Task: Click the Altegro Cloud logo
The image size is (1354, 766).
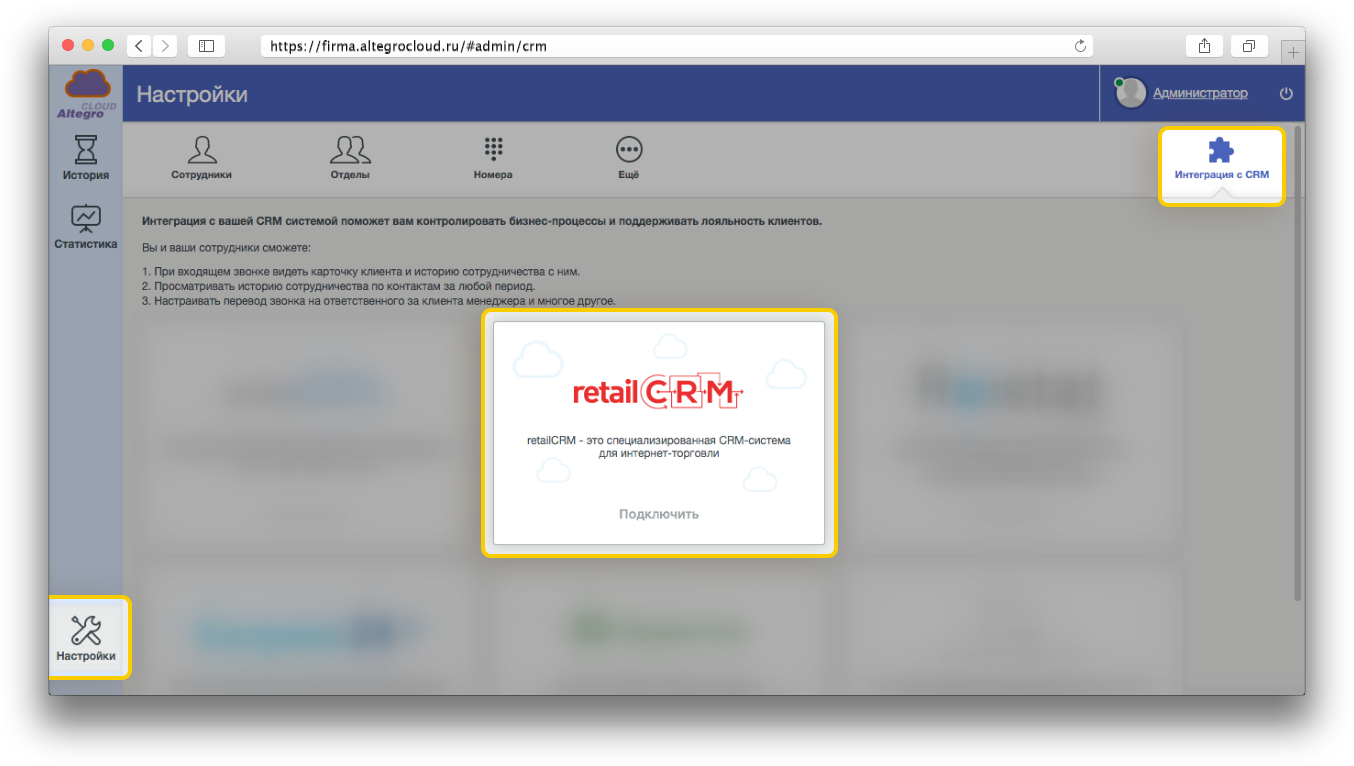Action: click(x=86, y=94)
